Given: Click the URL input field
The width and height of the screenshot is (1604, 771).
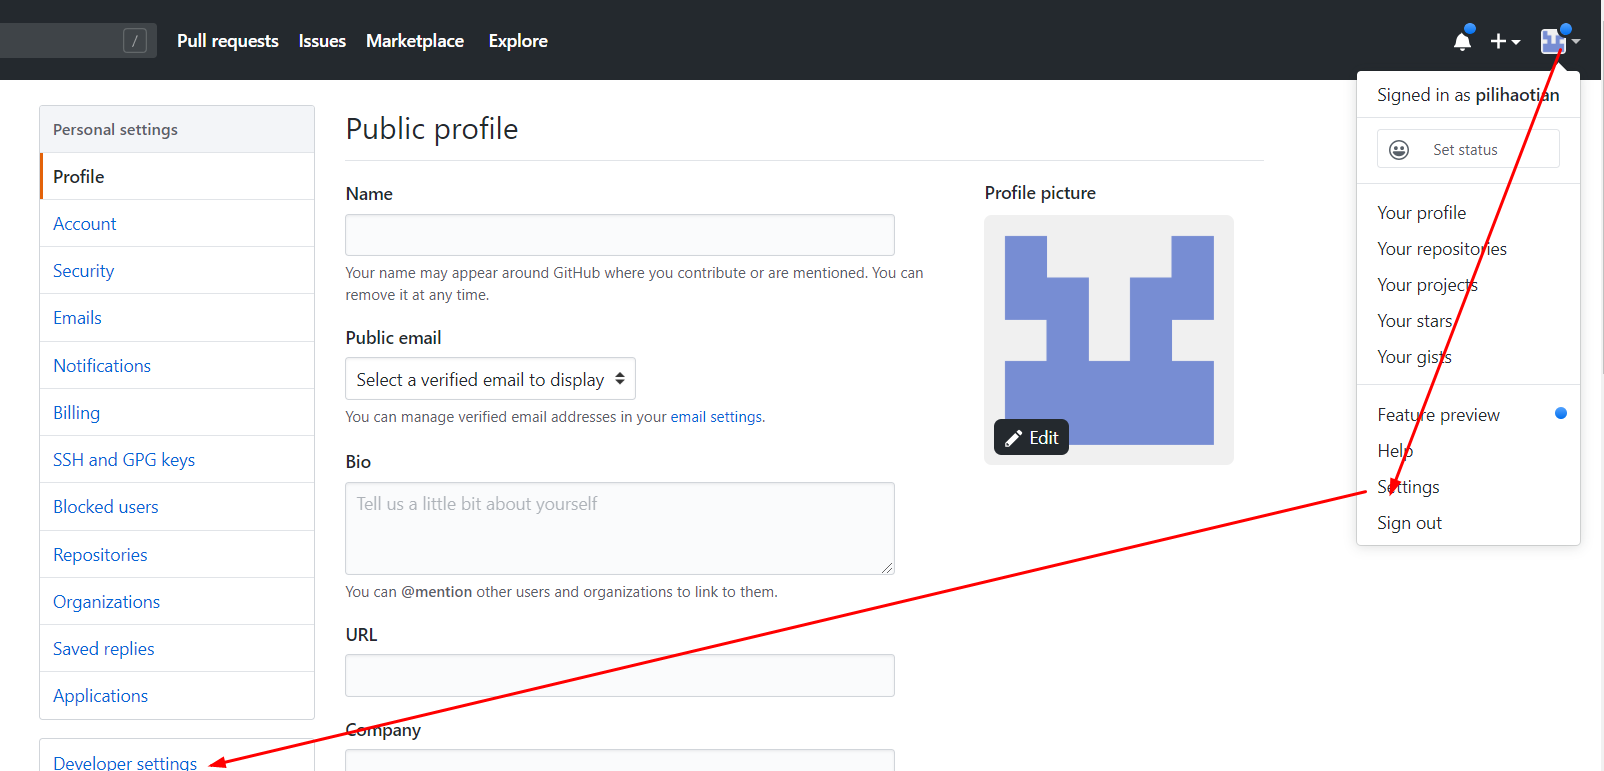Looking at the screenshot, I should pyautogui.click(x=620, y=675).
